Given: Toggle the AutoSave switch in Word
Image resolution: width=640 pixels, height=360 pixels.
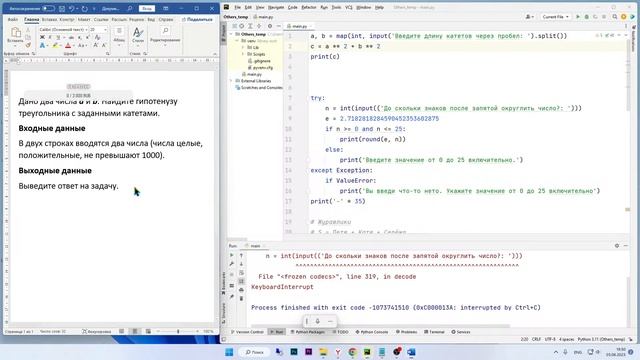Looking at the screenshot, I should coord(48,8).
